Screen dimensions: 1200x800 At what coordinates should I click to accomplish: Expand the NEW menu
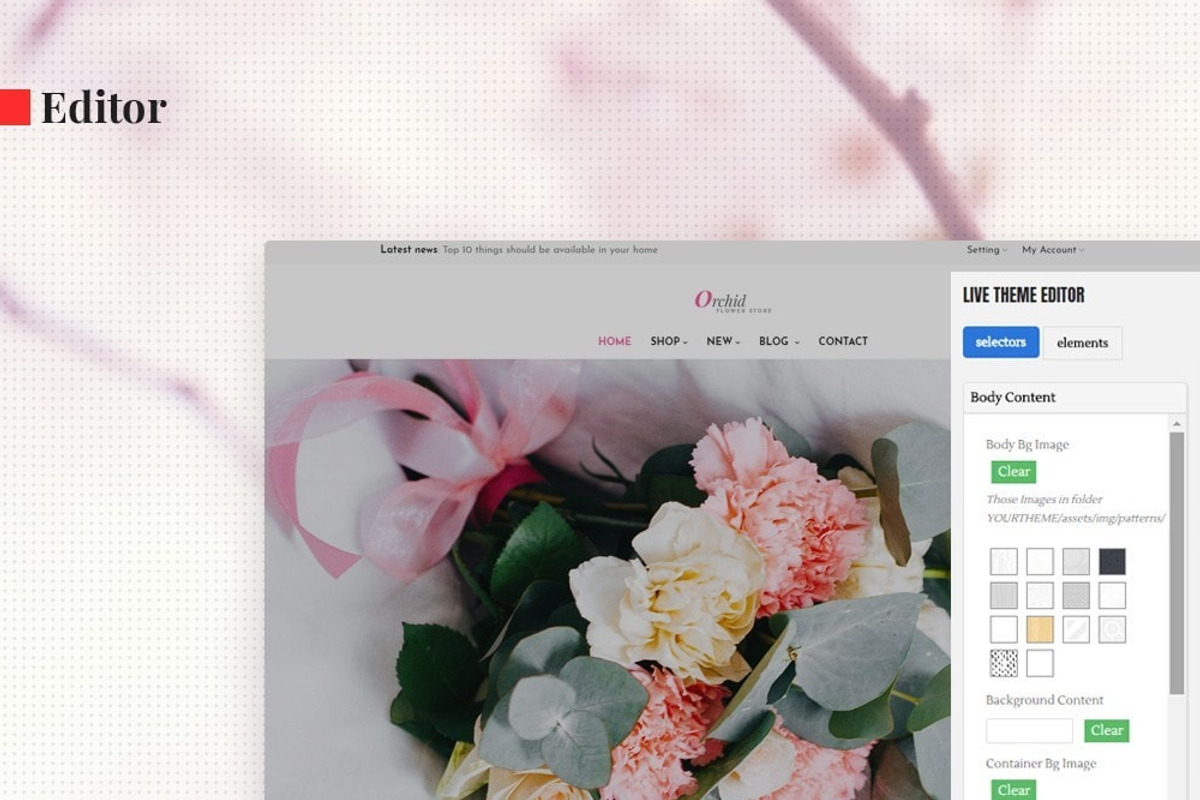[723, 341]
